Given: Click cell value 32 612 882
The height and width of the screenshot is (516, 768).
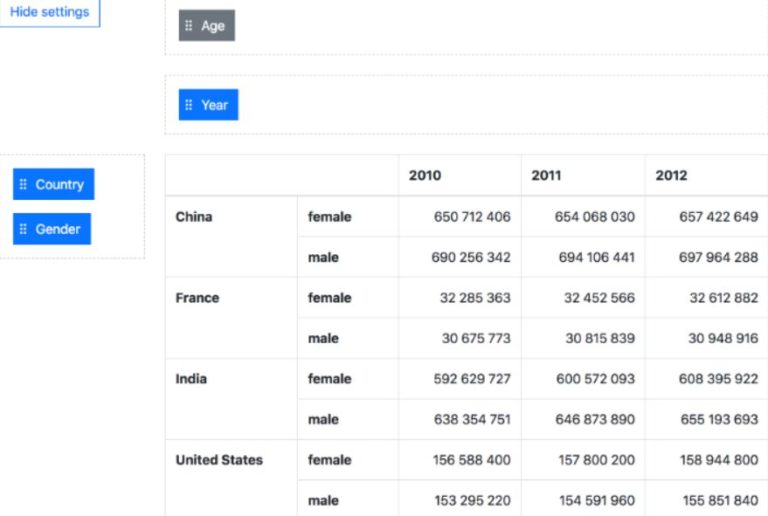Looking at the screenshot, I should [x=724, y=298].
